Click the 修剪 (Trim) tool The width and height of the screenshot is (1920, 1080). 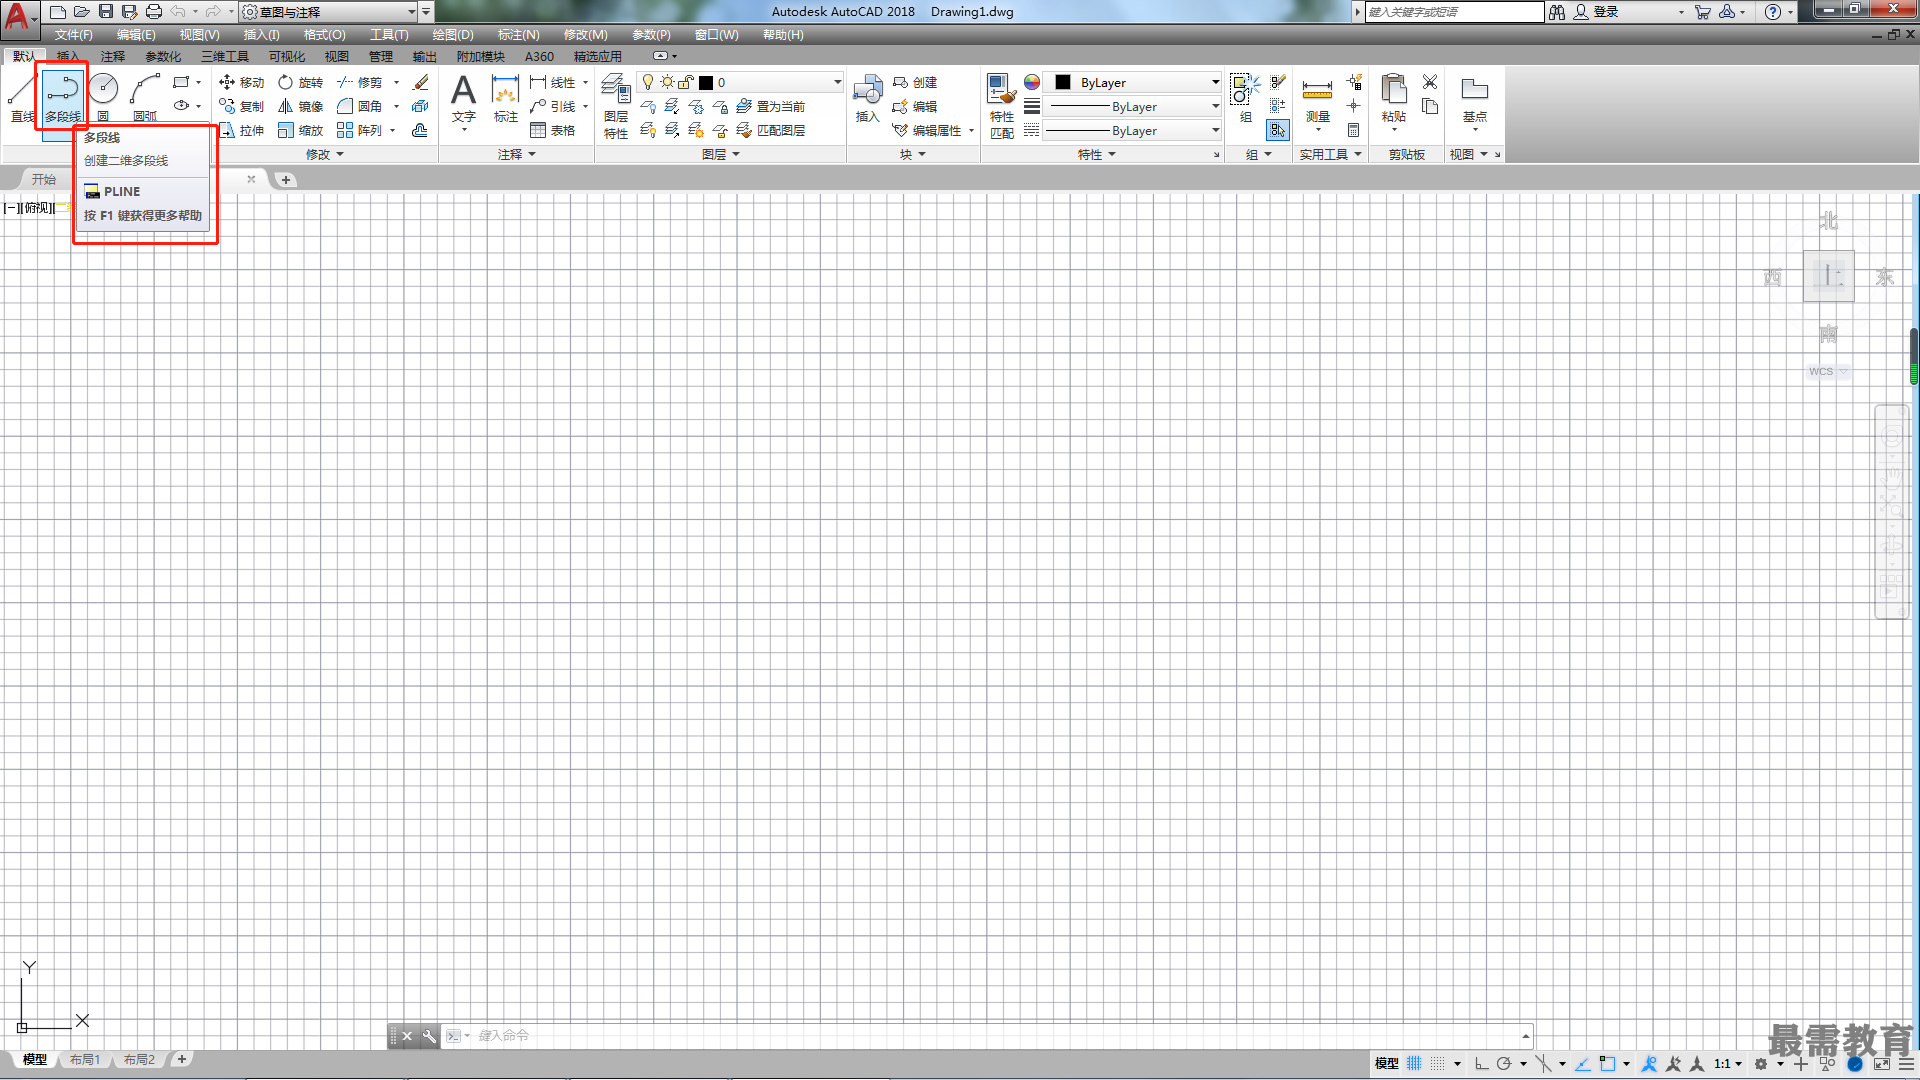360,82
